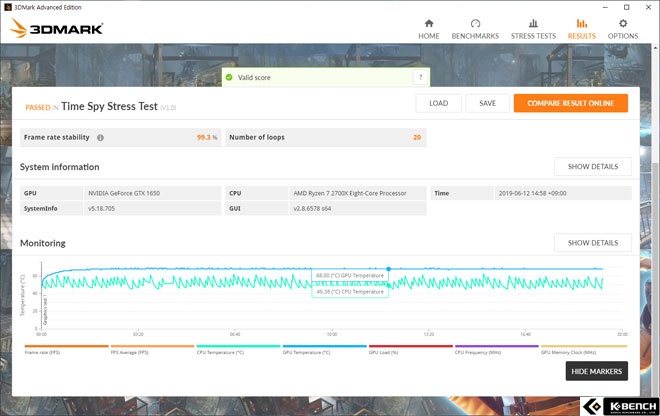Select the RESULTS tab
Screen dimensions: 660x416
(x=582, y=29)
